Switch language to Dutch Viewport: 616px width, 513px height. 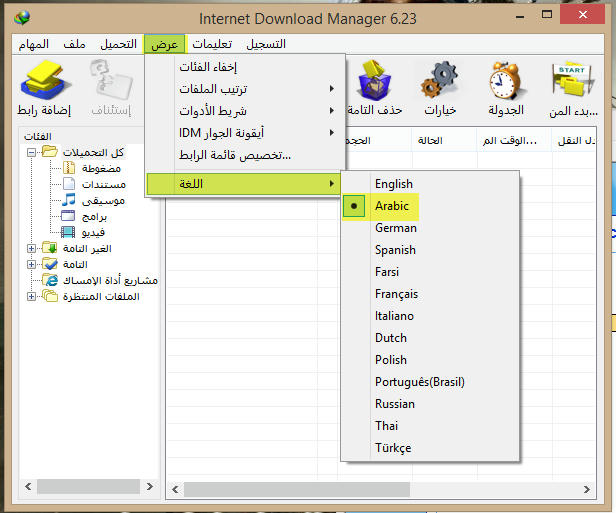[x=390, y=338]
